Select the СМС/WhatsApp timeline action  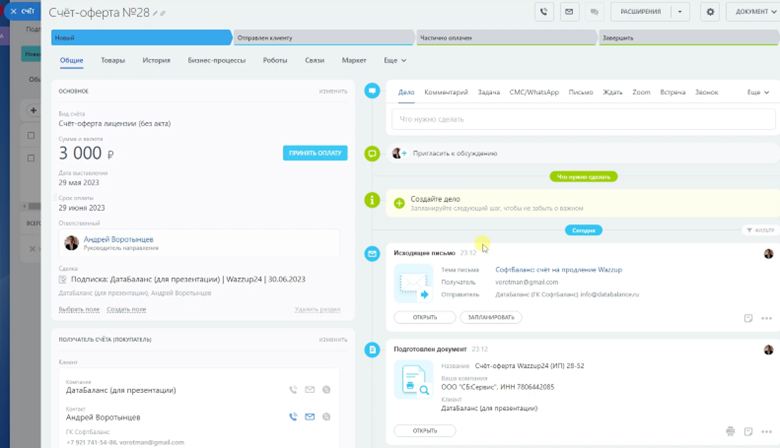534,92
